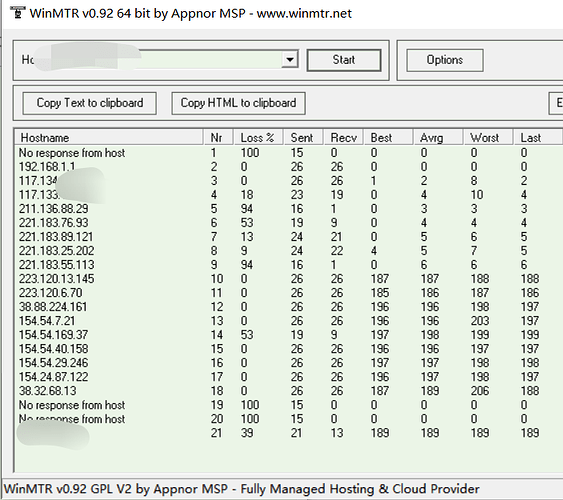Click loss value 39 in hop 21
Viewport: 563px width, 500px height.
click(x=247, y=433)
